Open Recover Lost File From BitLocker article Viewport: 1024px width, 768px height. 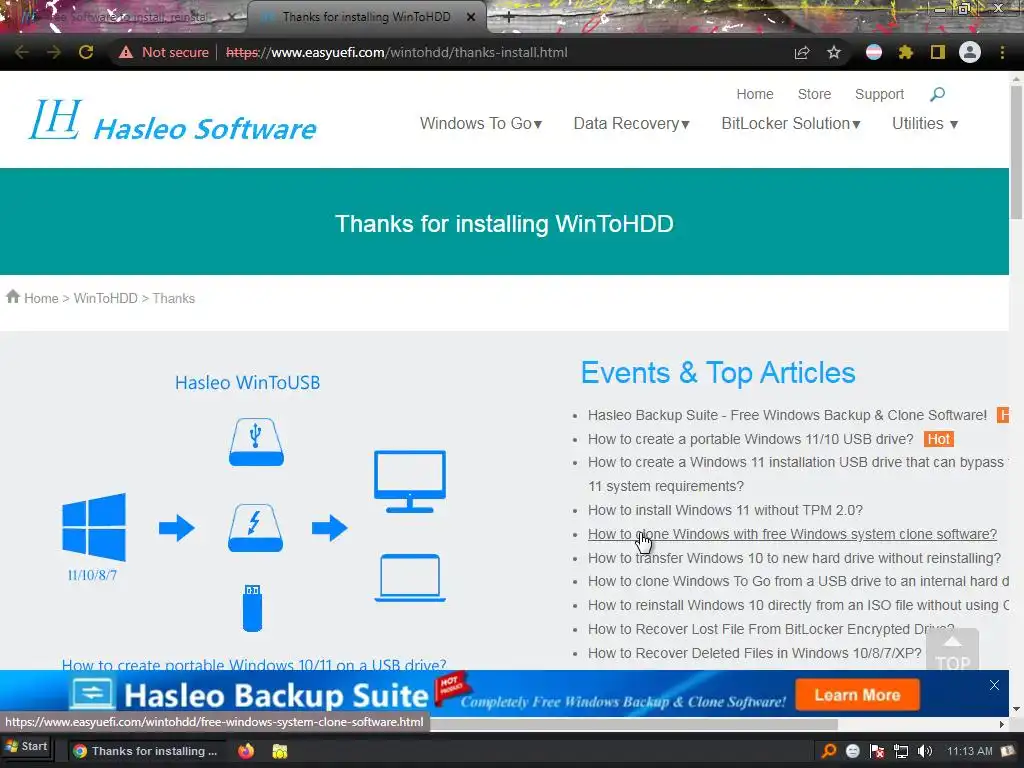[771, 629]
